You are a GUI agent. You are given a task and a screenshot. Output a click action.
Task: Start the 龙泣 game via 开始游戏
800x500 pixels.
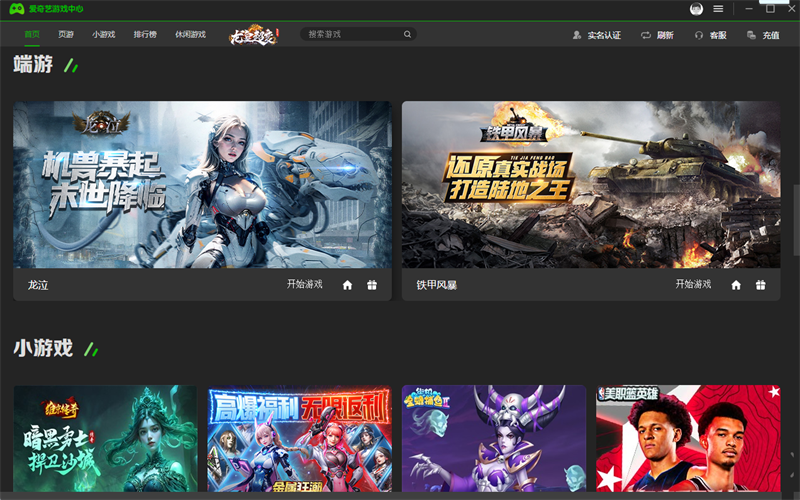point(305,284)
